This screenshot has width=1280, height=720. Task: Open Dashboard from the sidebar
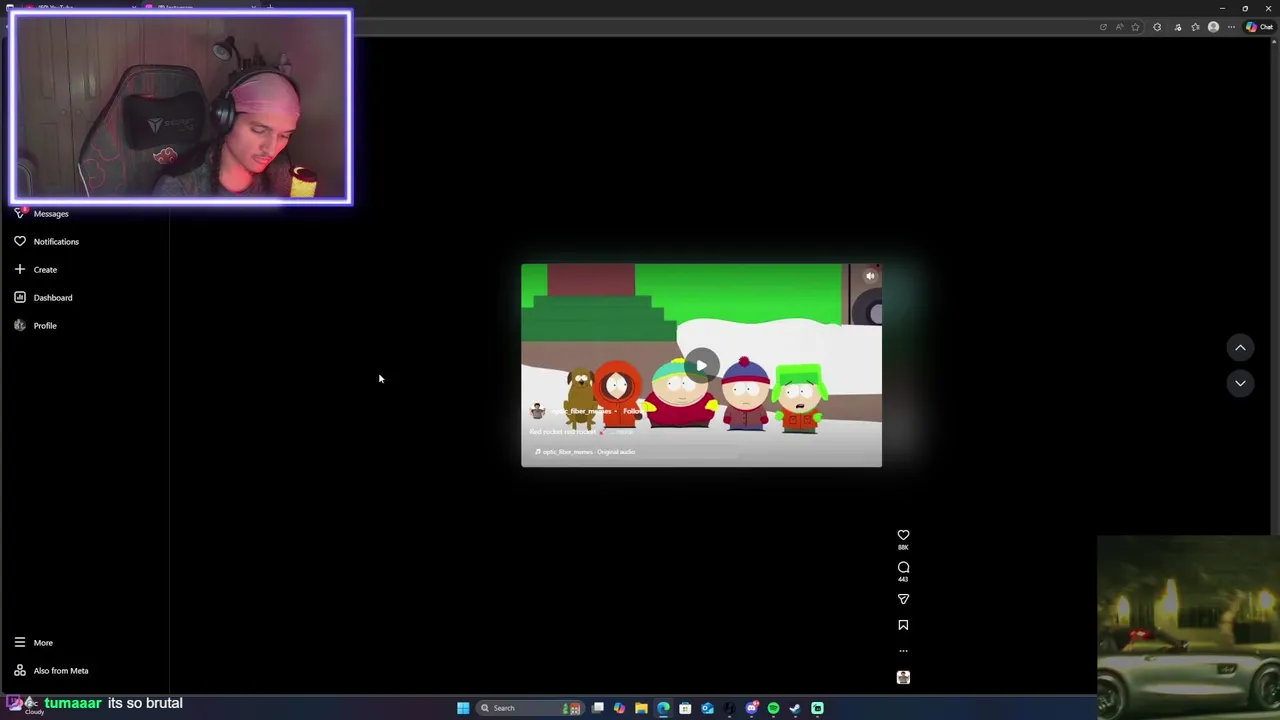(x=53, y=297)
